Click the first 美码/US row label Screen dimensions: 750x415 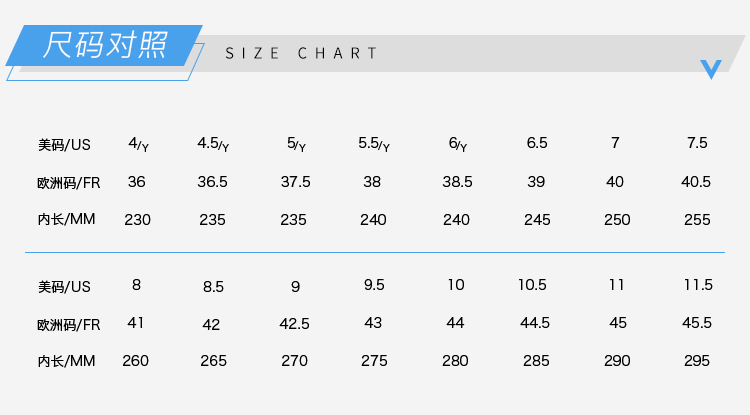coord(64,144)
